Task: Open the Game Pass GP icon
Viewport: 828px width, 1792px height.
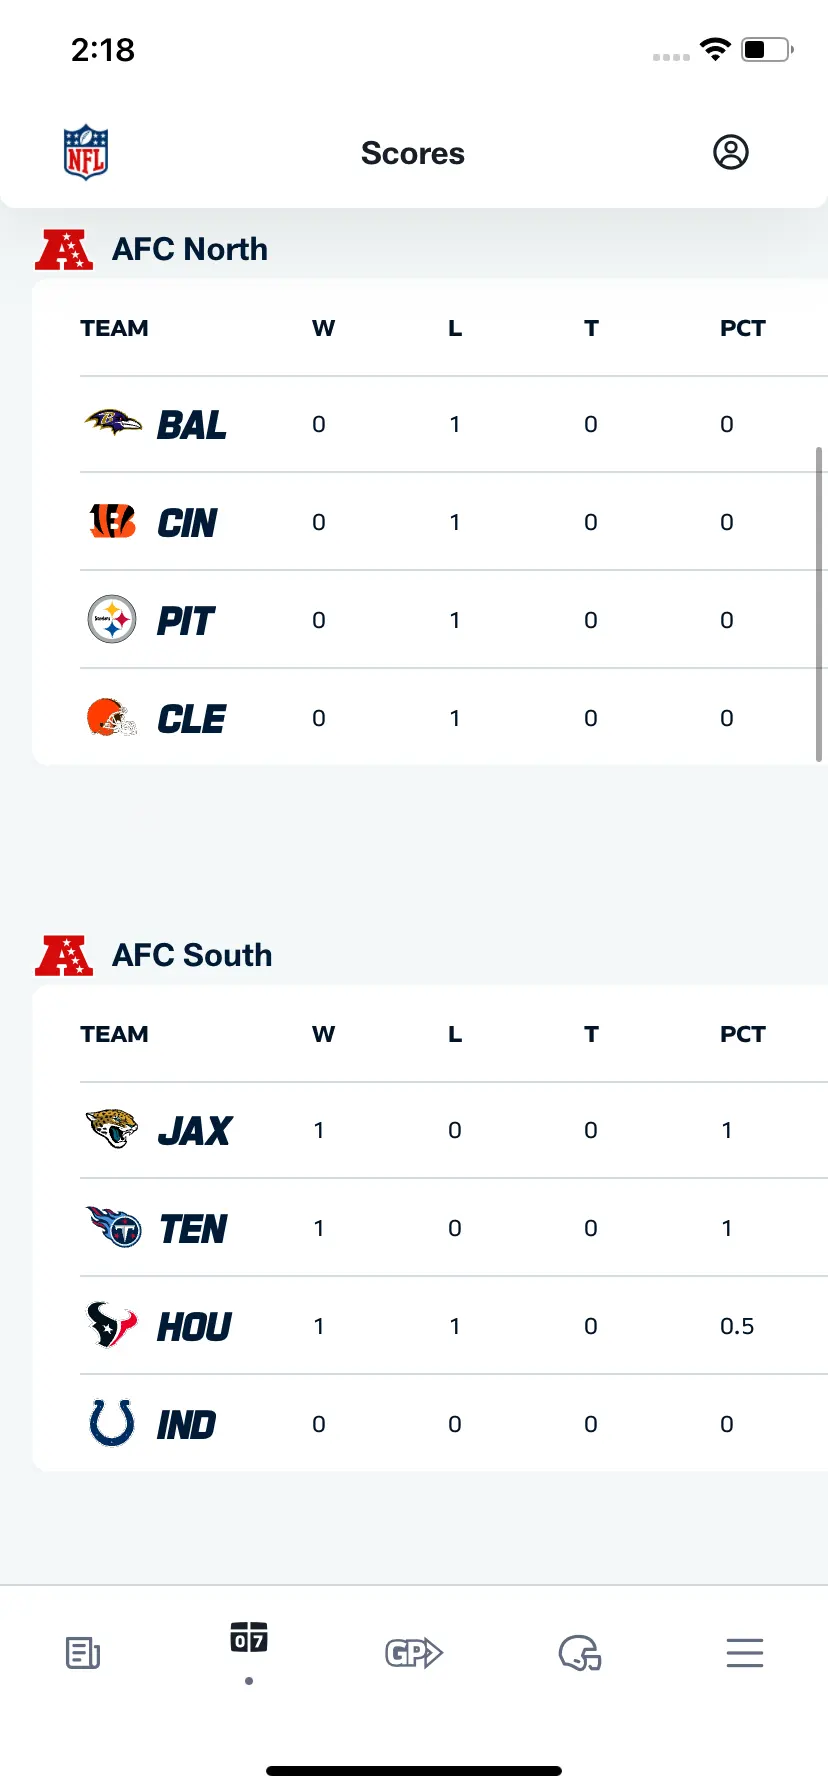Action: coord(414,1653)
